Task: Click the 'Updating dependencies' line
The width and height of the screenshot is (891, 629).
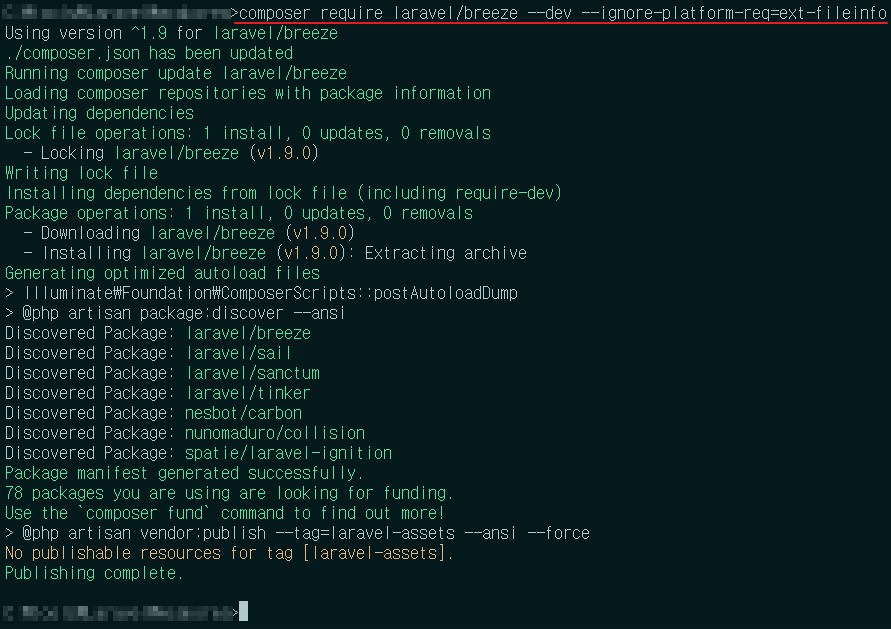Action: pyautogui.click(x=99, y=113)
